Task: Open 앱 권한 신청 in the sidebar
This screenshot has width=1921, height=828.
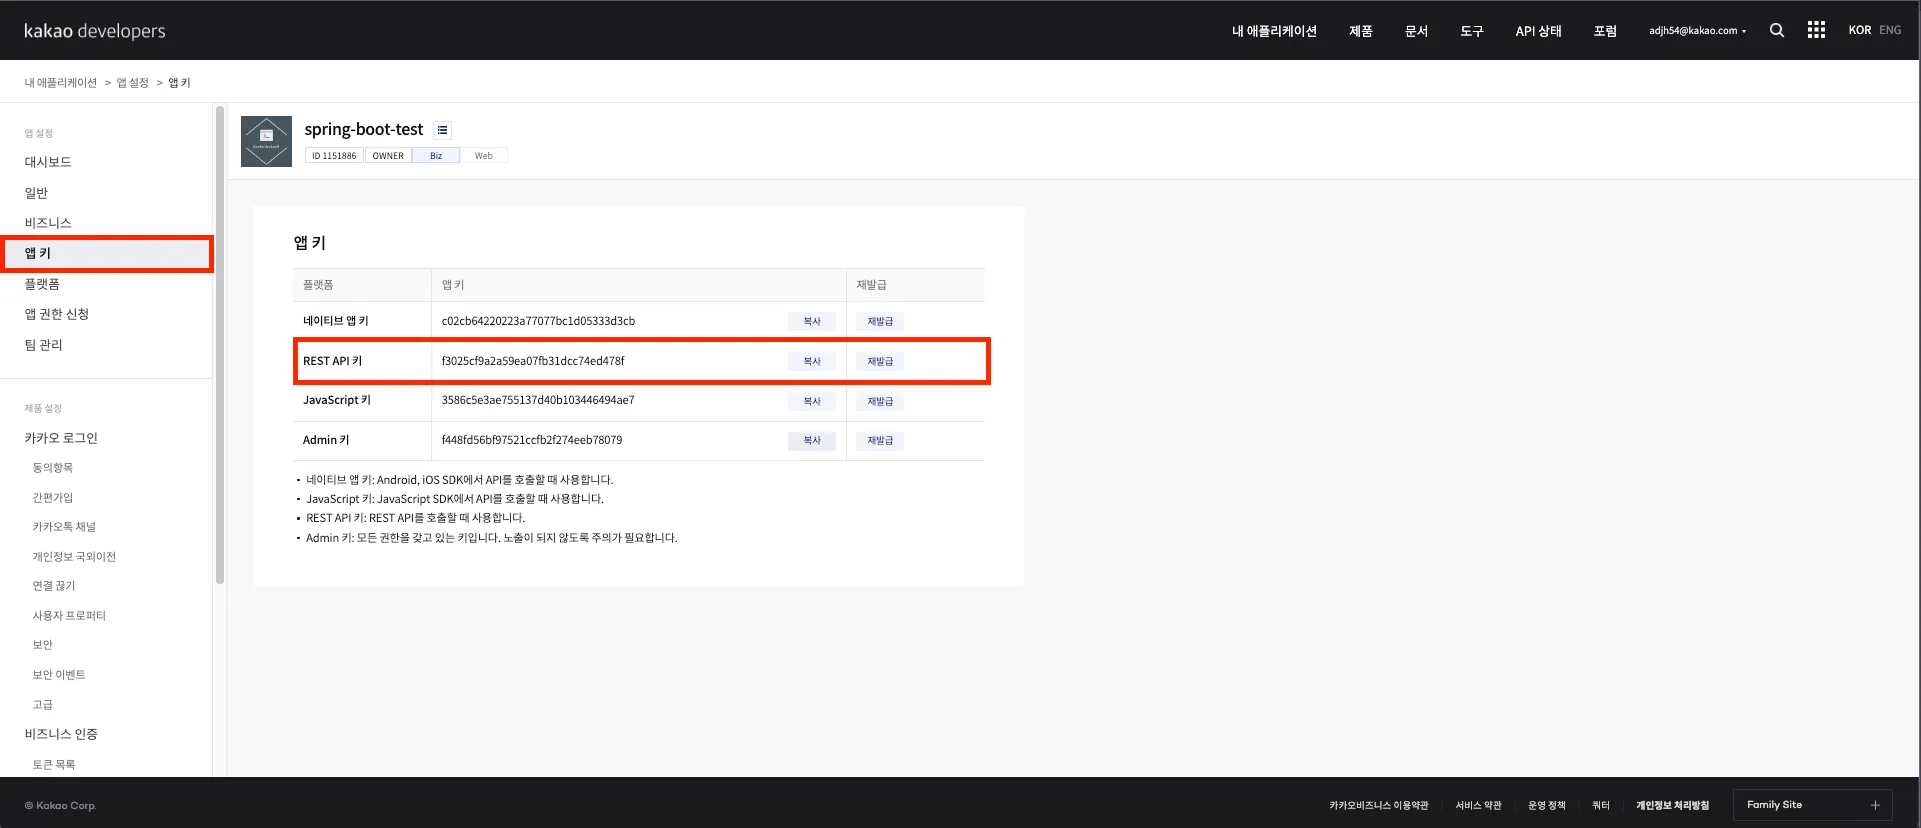Action: pos(57,314)
